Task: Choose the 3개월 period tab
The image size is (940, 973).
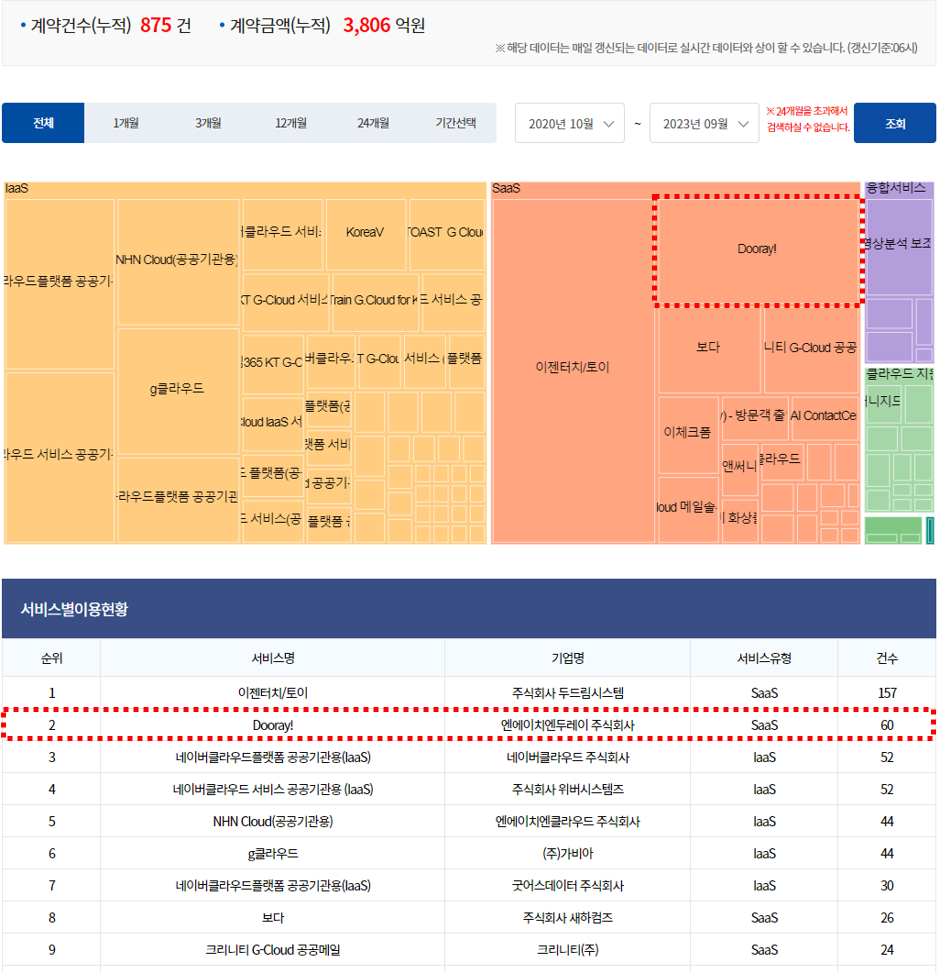Action: tap(208, 123)
